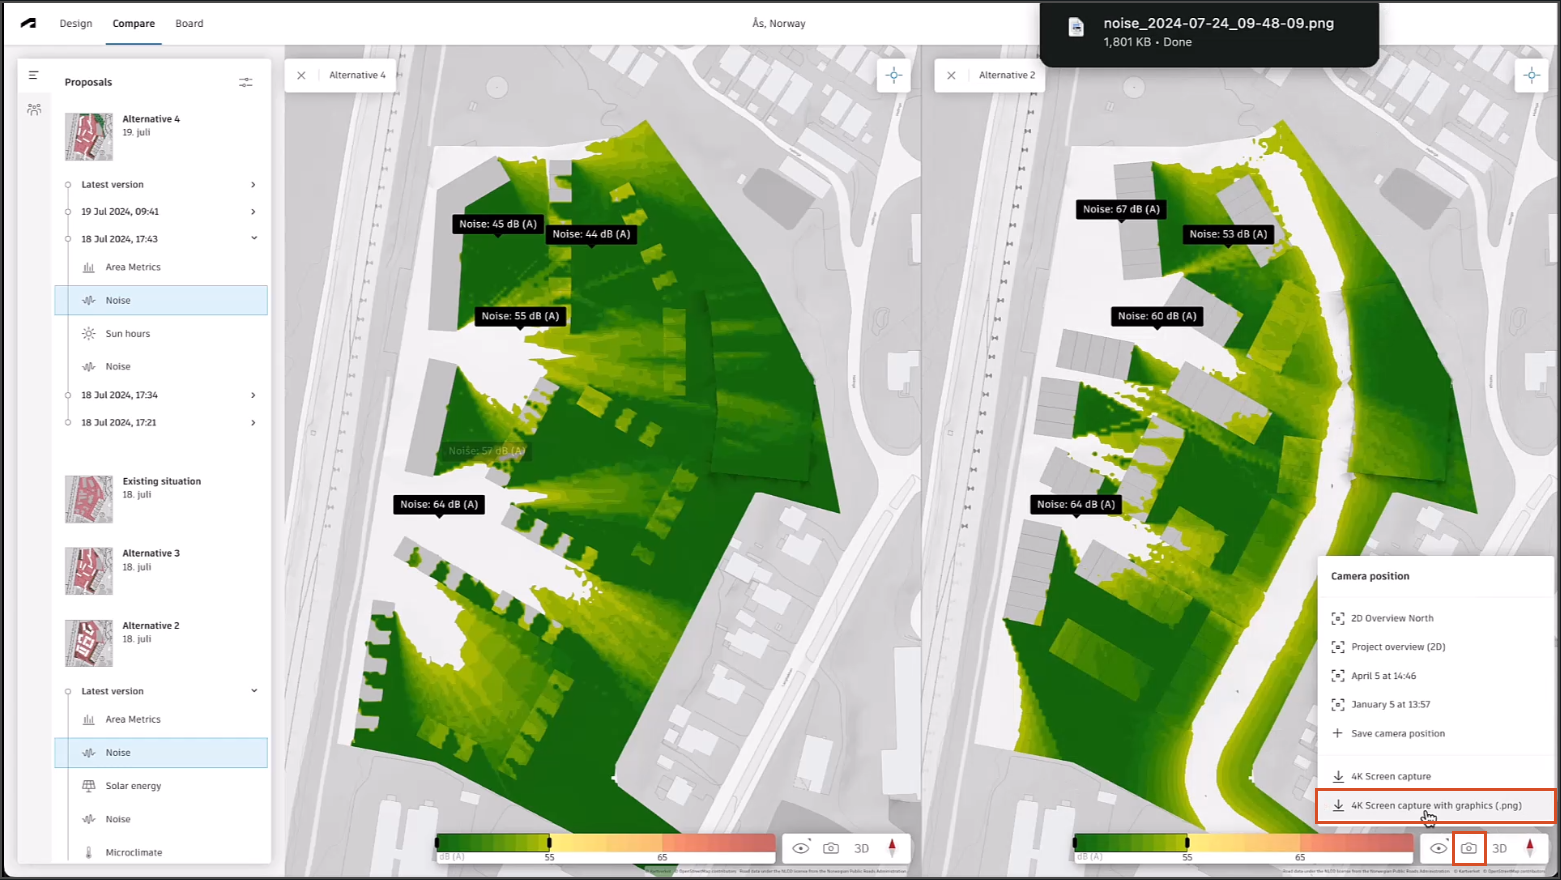Click Noise: 53 dB (A) label
The width and height of the screenshot is (1561, 880).
(x=1228, y=234)
